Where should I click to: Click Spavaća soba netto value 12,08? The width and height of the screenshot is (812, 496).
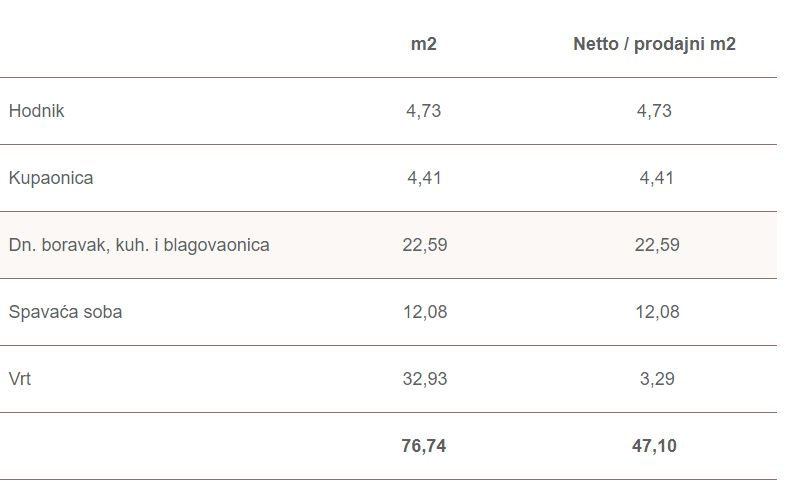(x=657, y=312)
